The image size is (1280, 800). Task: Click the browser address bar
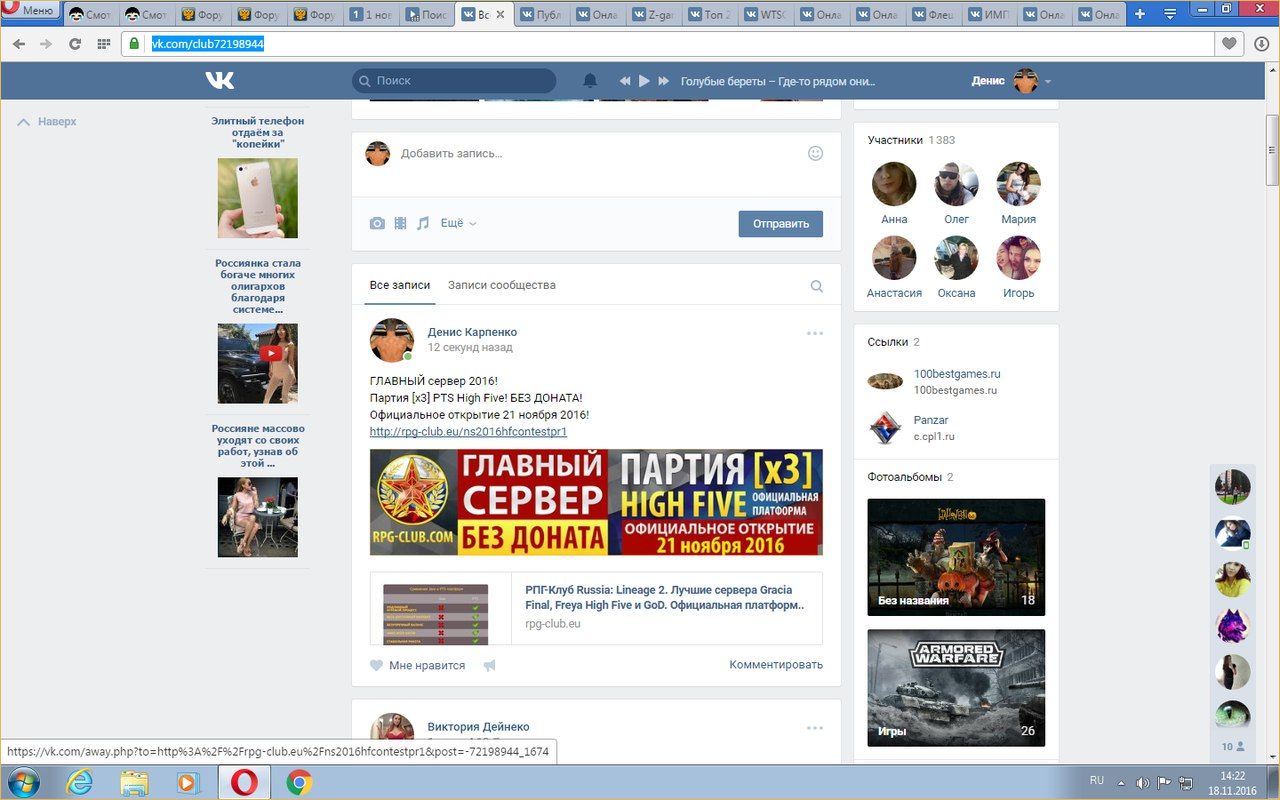point(667,44)
